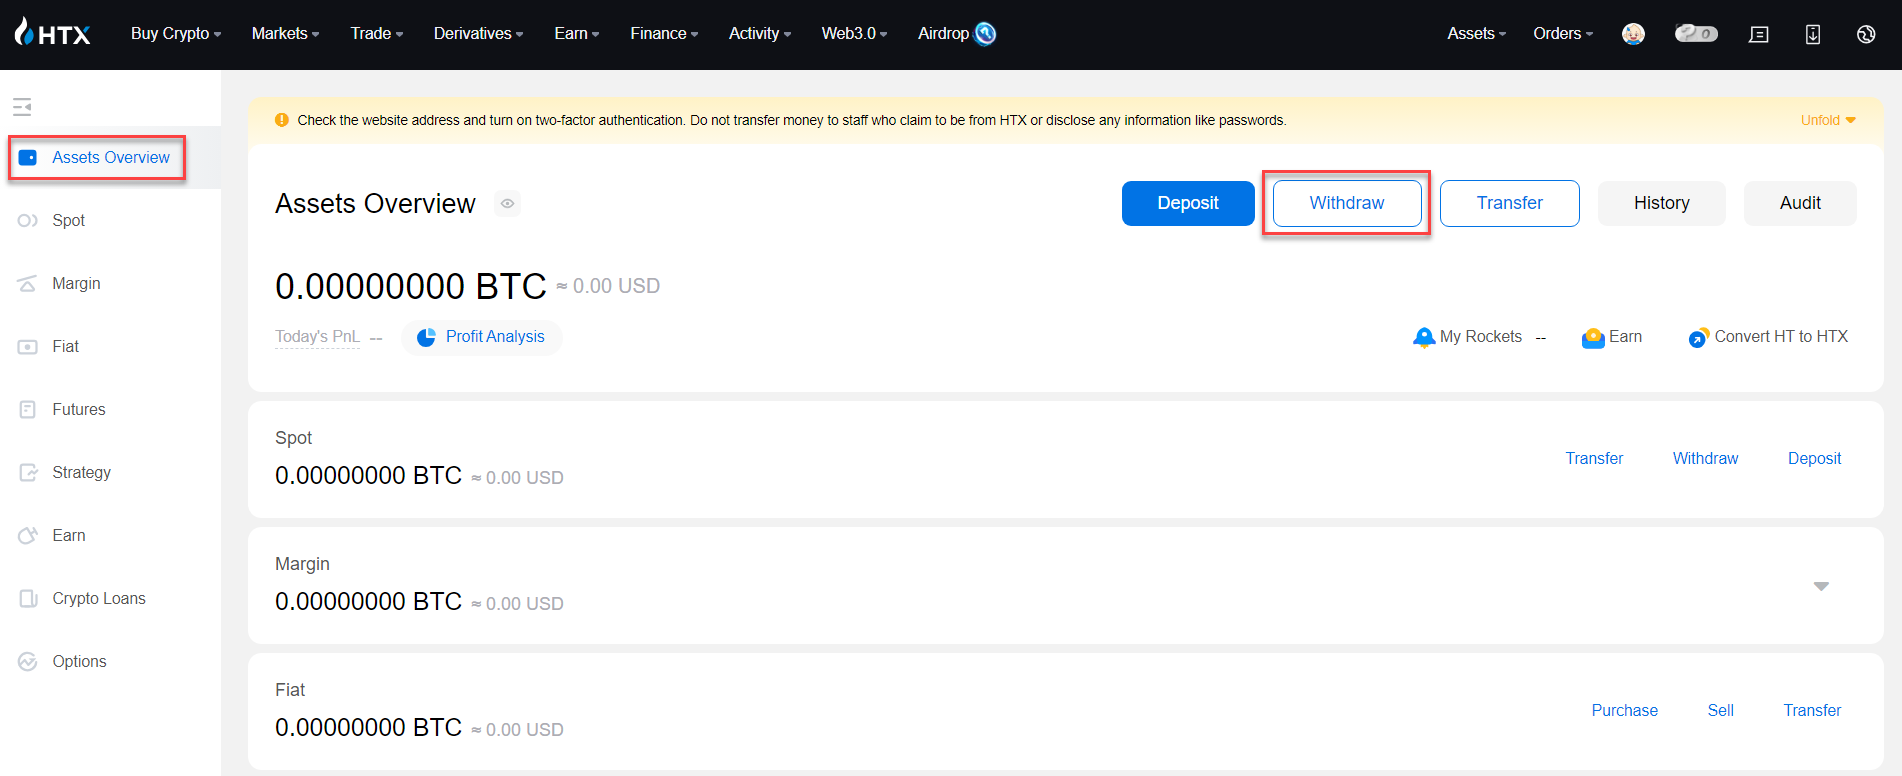Click Transfer in the Fiat row
1902x776 pixels.
(1812, 711)
